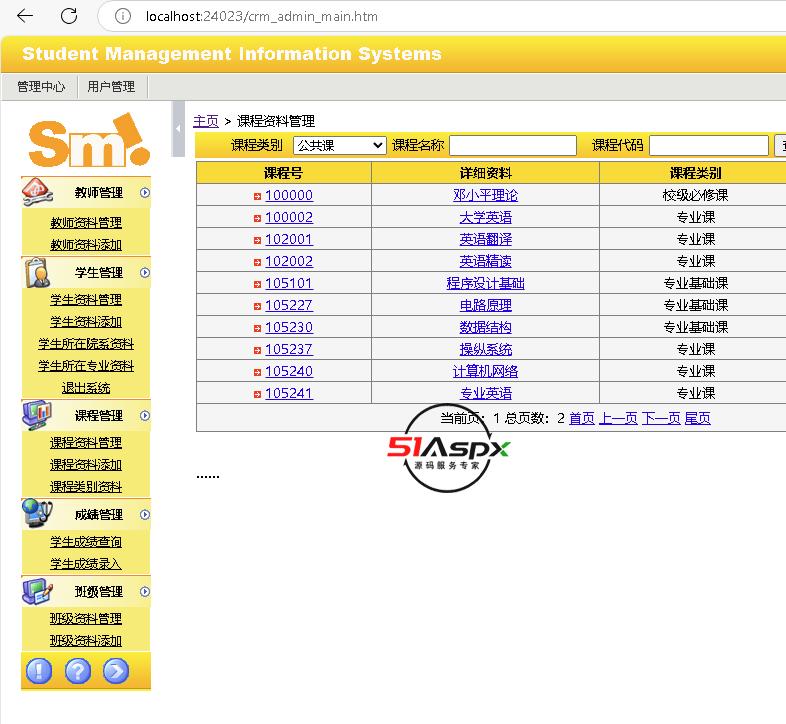Collapse the 教师管理 section arrow
The height and width of the screenshot is (724, 786).
(145, 193)
